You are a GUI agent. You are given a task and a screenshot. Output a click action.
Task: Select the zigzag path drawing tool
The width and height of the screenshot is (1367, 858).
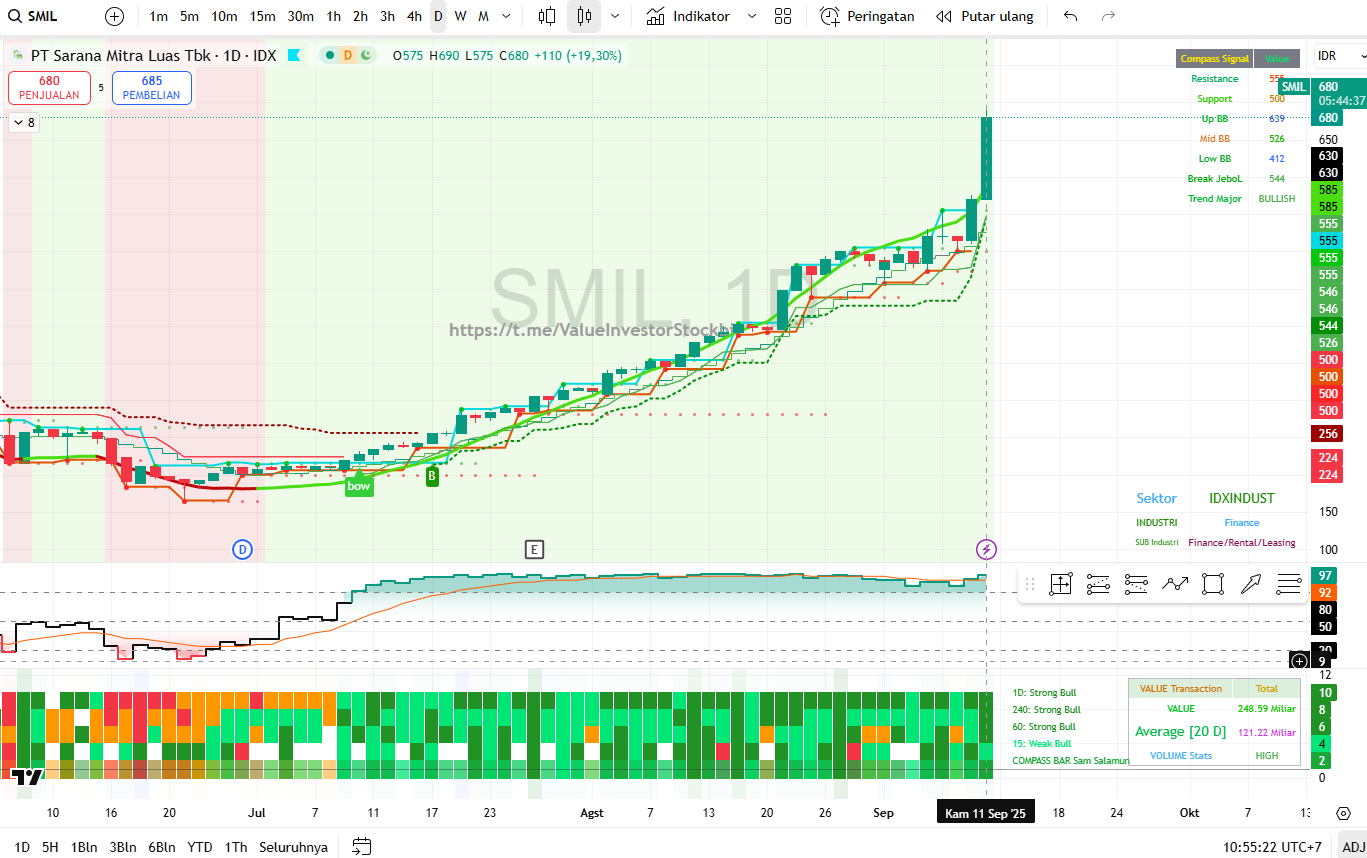[x=1174, y=584]
